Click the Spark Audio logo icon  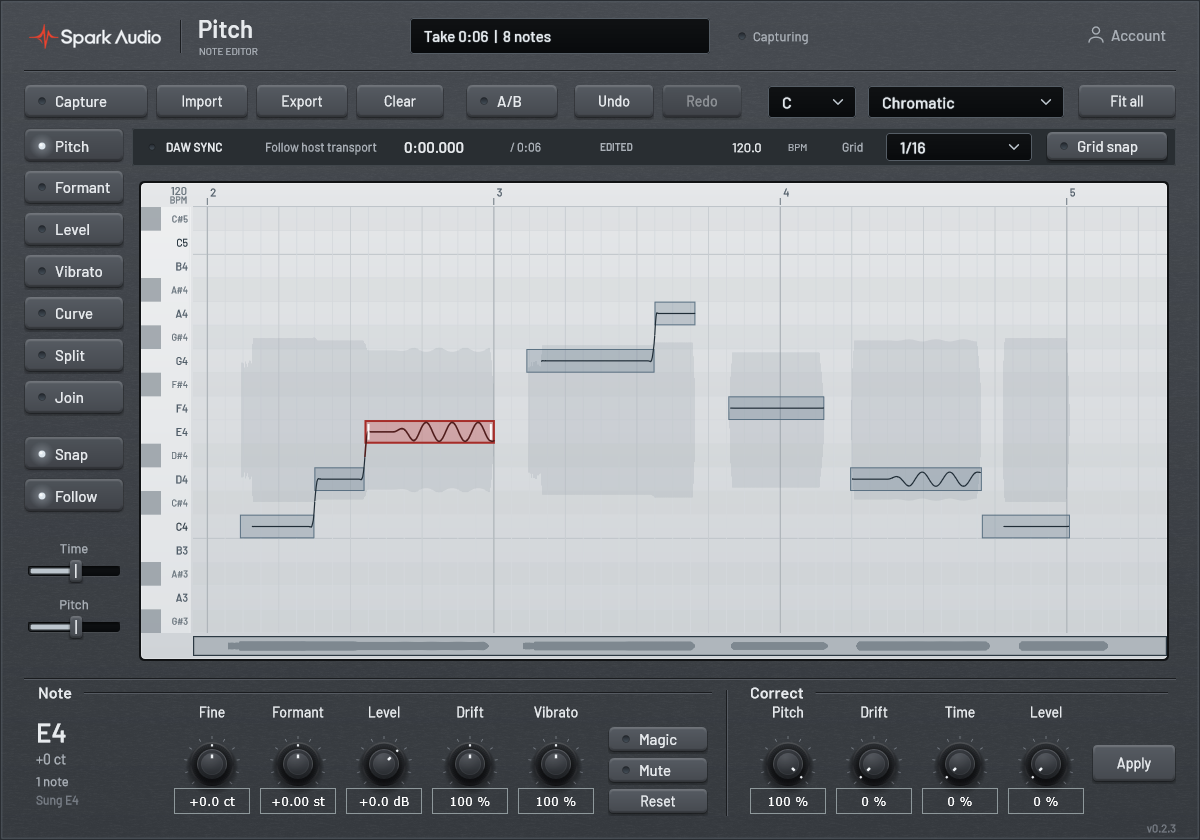point(42,37)
